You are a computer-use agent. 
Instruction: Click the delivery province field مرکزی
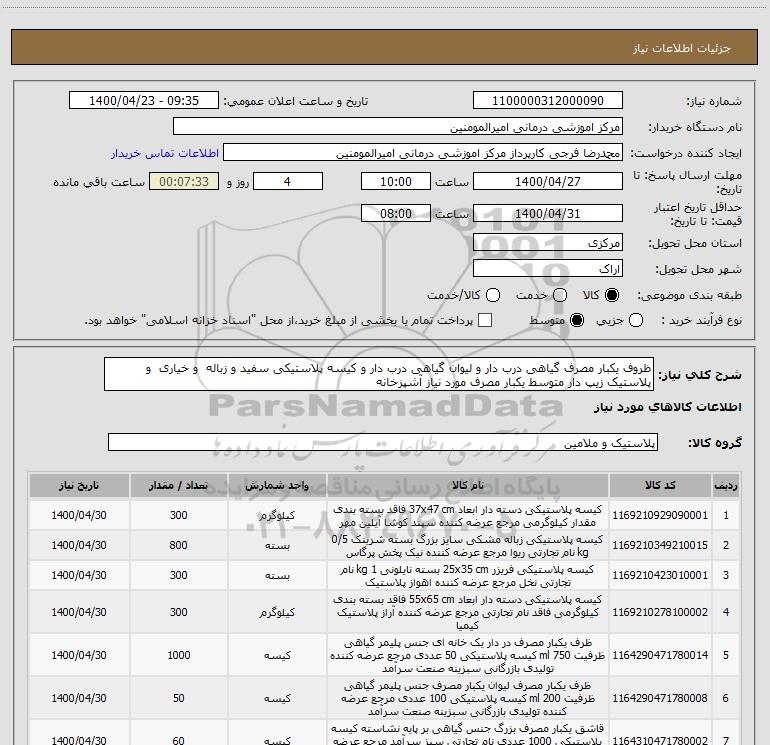548,243
